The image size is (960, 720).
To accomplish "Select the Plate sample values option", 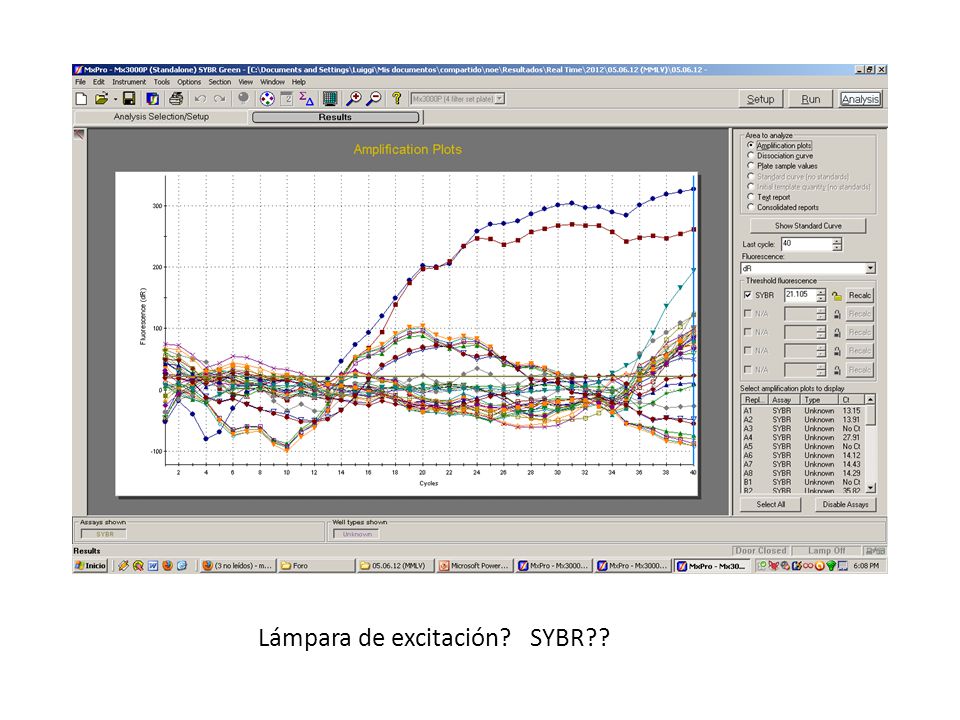I will point(751,166).
